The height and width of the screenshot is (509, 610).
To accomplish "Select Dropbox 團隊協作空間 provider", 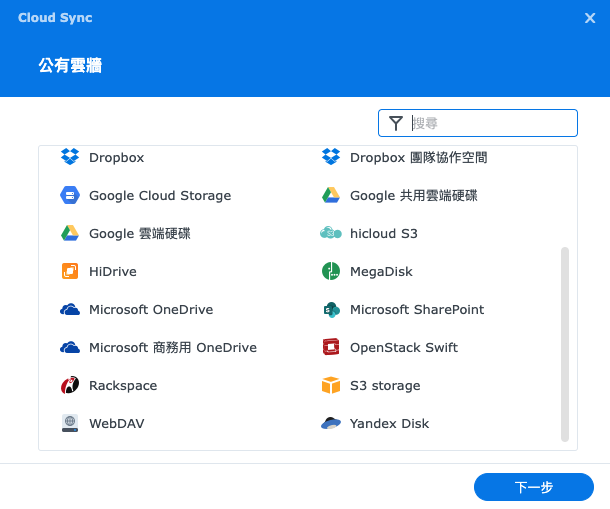I will [418, 157].
